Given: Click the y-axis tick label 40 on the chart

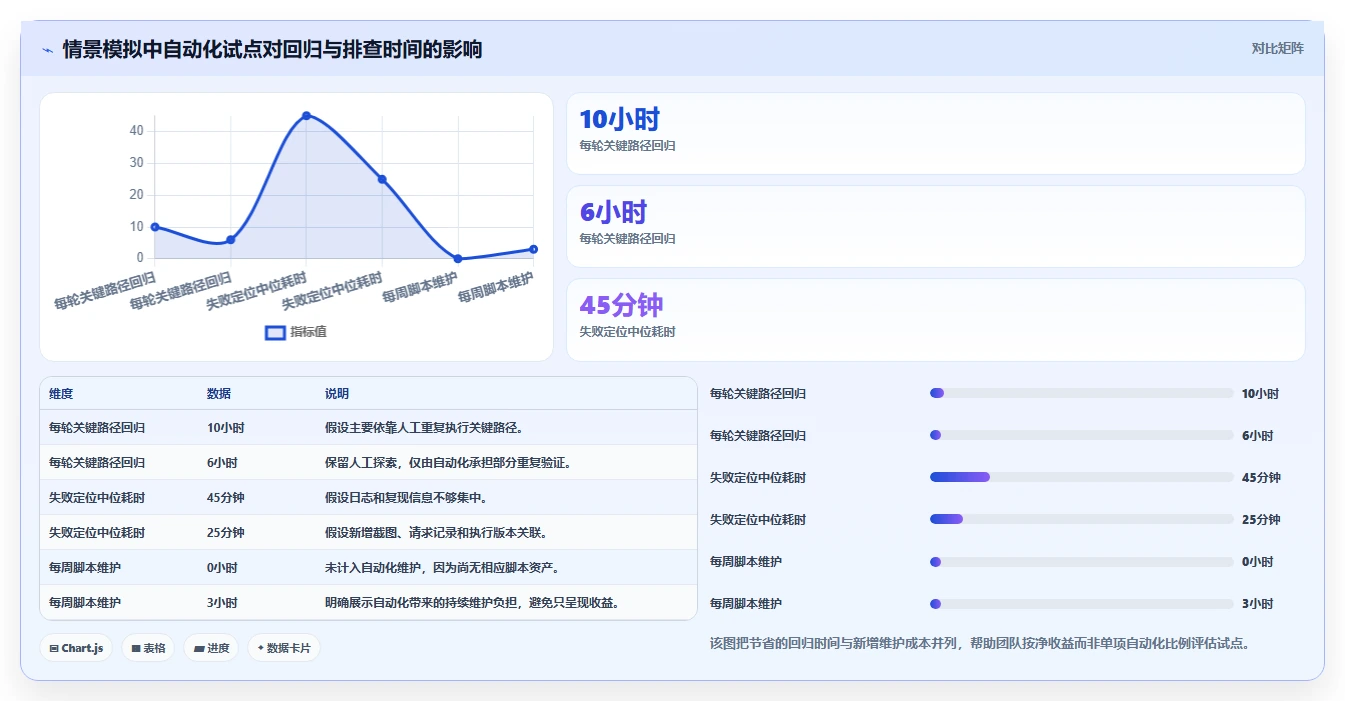Looking at the screenshot, I should [136, 131].
